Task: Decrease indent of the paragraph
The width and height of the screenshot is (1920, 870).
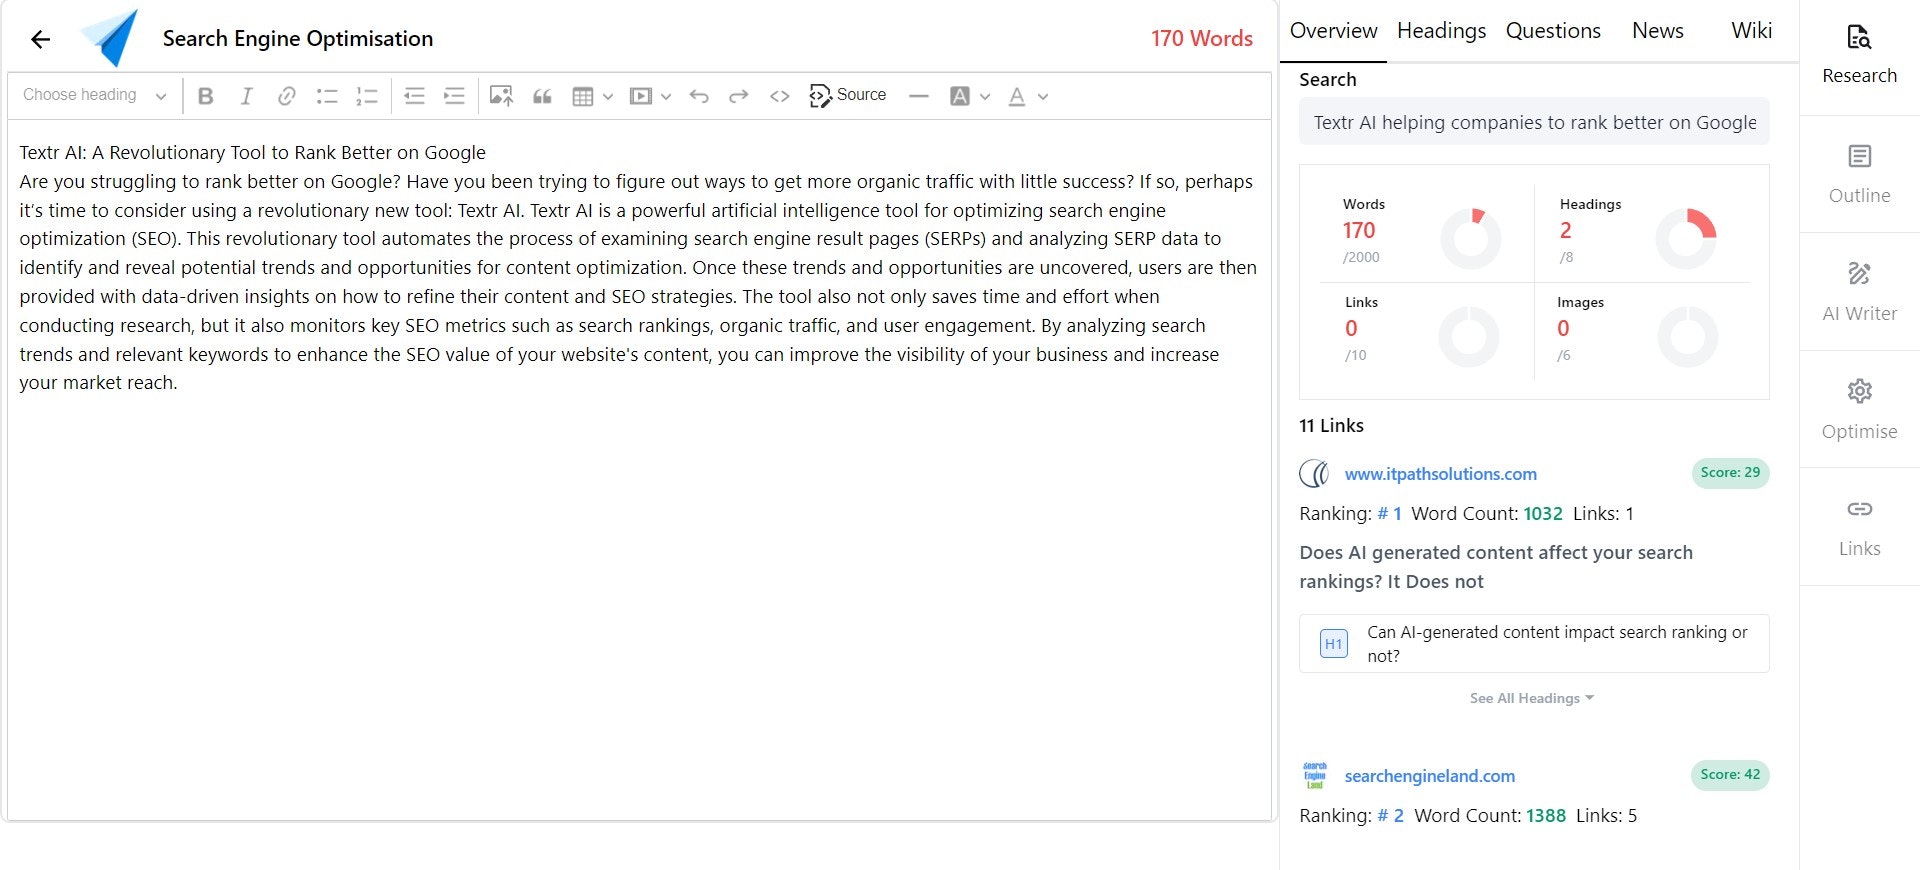Action: coord(414,96)
